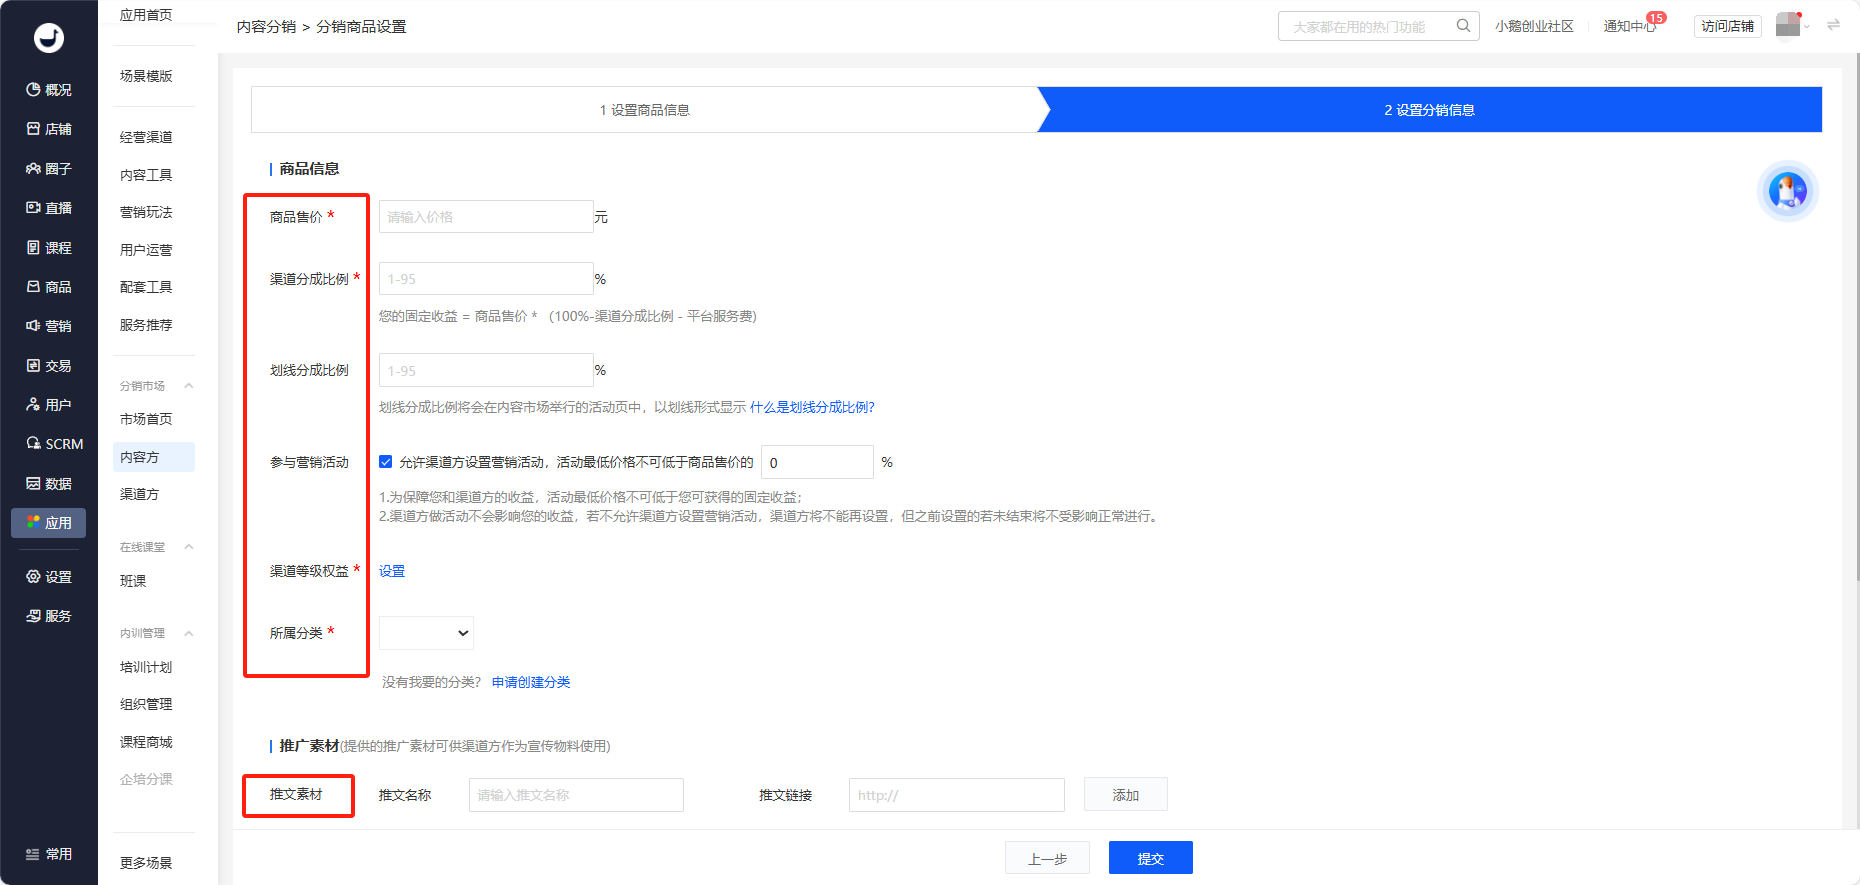The height and width of the screenshot is (885, 1860).
Task: Focus the 渠道分成比例 percentage input
Action: click(486, 279)
